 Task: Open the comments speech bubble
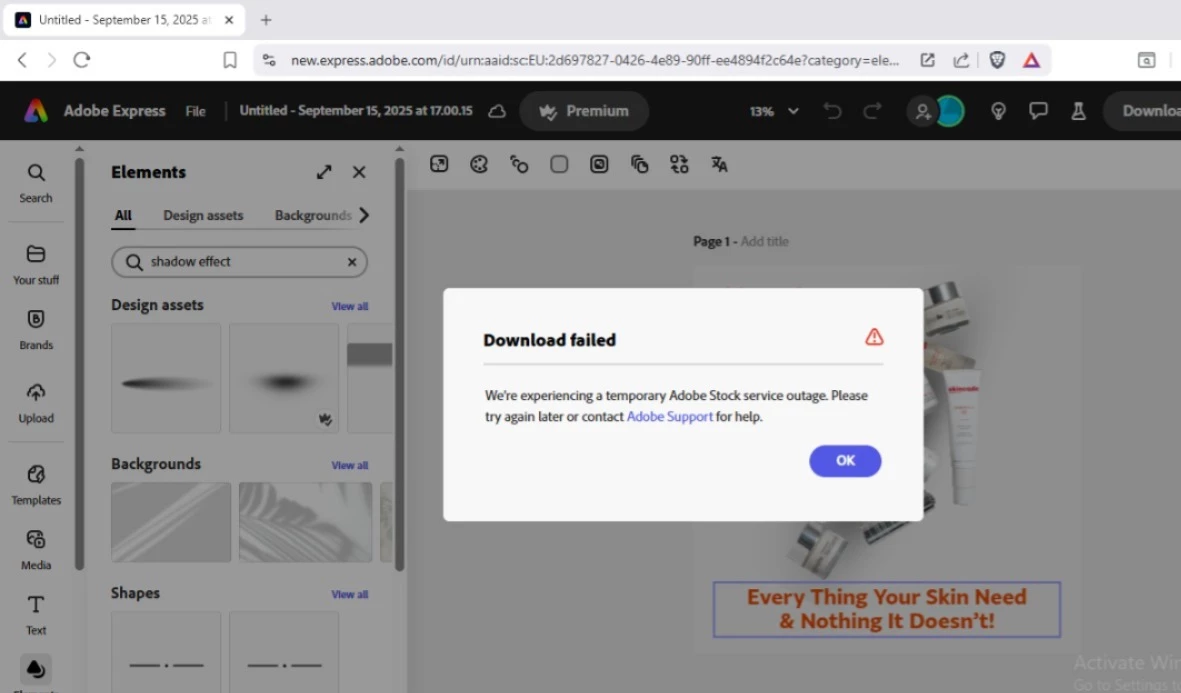click(x=1038, y=111)
